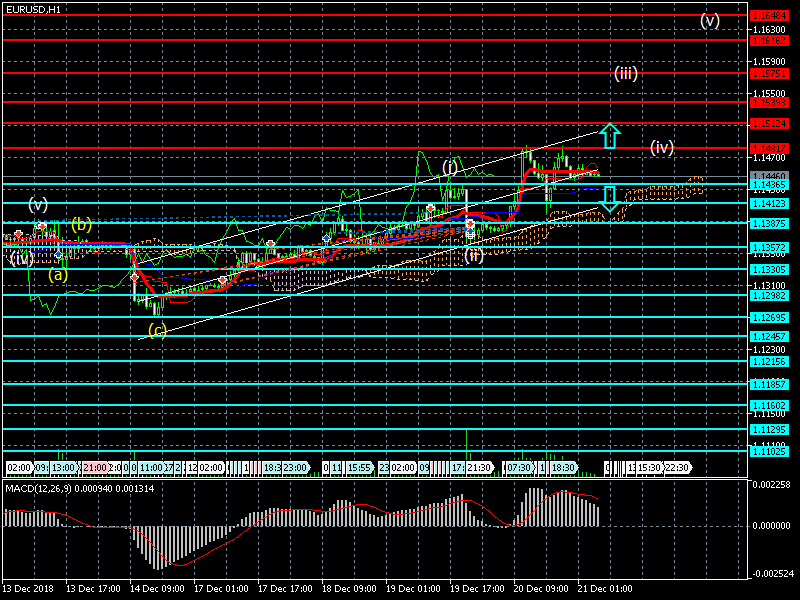Select the white (i) wave label
Image resolution: width=800 pixels, height=600 pixels.
pyautogui.click(x=450, y=166)
